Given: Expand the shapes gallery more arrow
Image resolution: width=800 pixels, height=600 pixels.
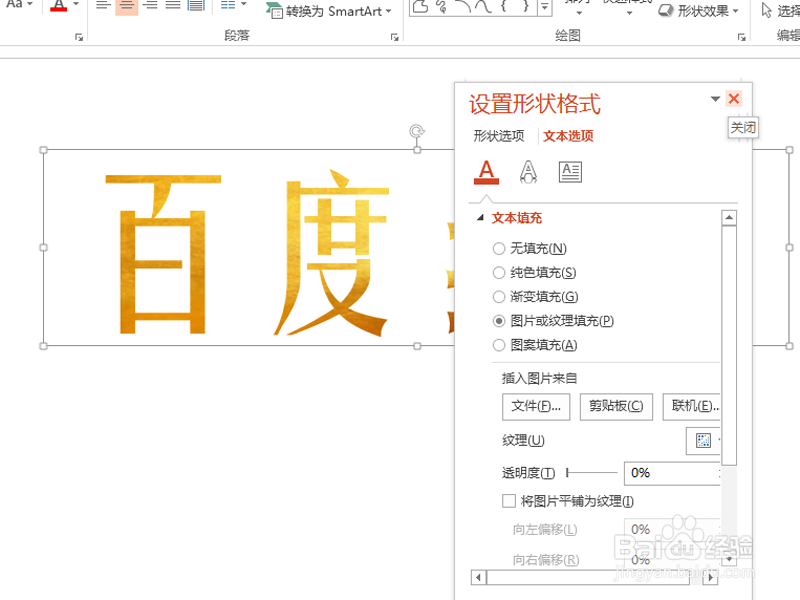Looking at the screenshot, I should 545,7.
